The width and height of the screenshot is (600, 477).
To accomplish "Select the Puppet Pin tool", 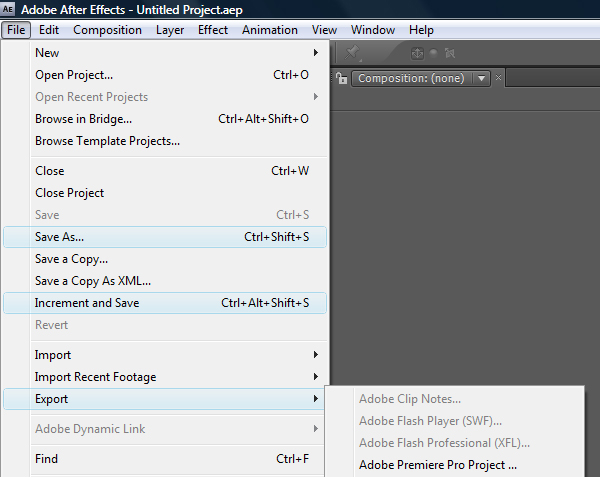I will point(352,53).
